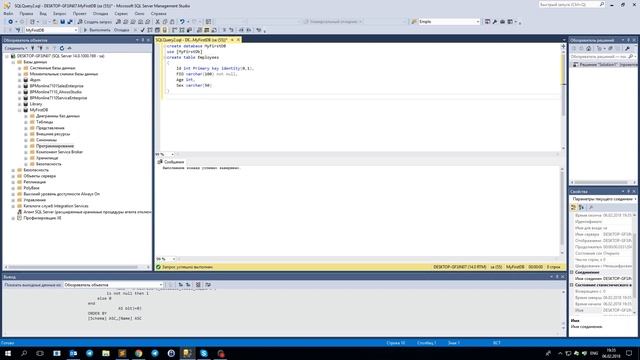Open Google Chrome from the taskbar

[138, 353]
